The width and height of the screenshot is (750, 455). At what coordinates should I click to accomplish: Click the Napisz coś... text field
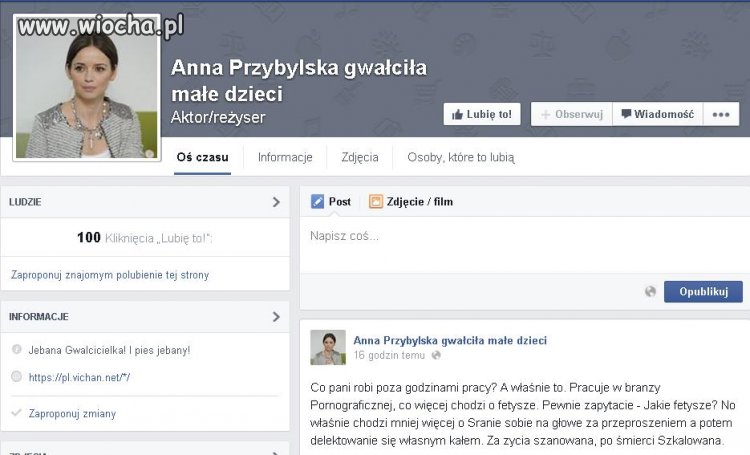(x=525, y=244)
